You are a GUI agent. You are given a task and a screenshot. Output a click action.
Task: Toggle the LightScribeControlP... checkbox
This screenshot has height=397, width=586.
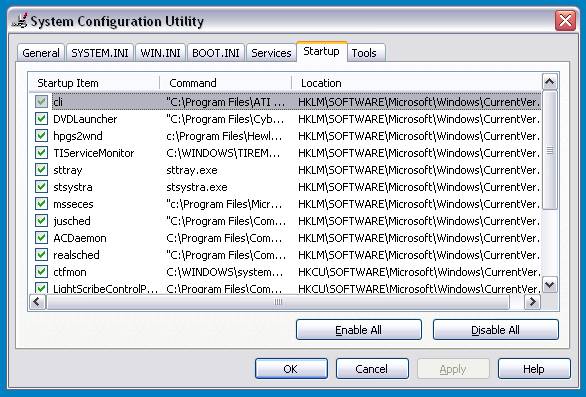point(41,288)
